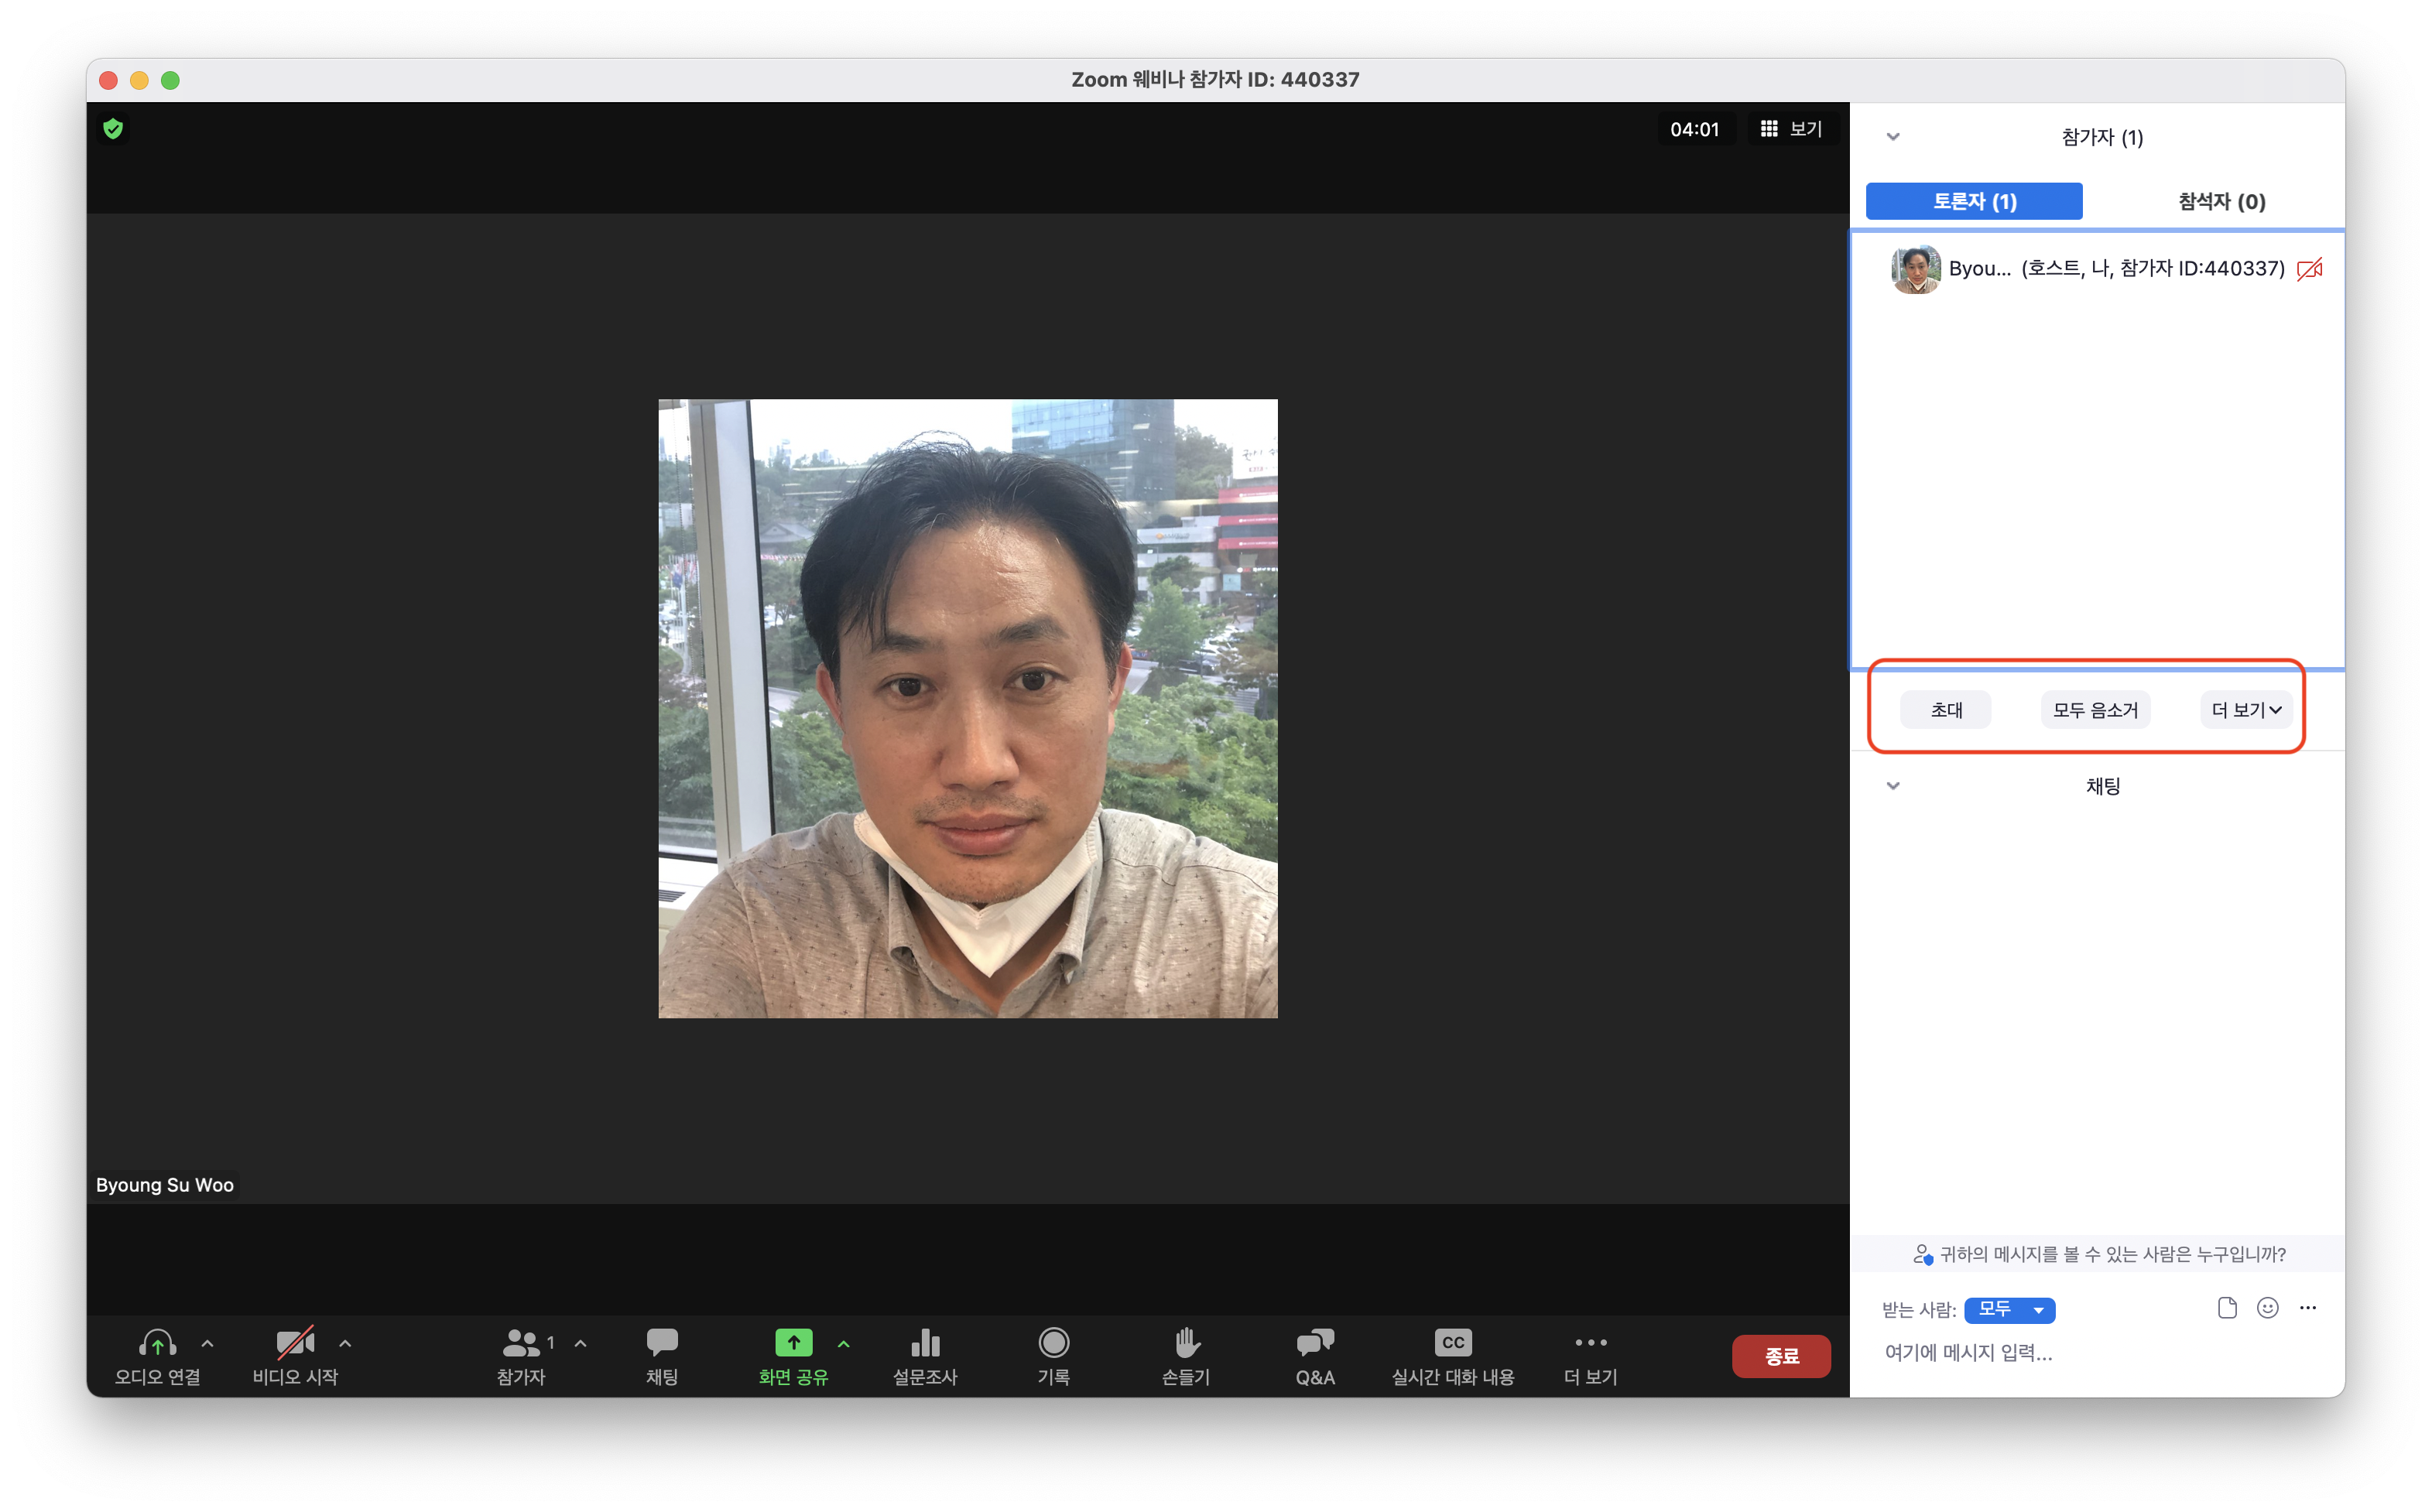Open the Q&A icon in toolbar
The width and height of the screenshot is (2432, 1512).
pyautogui.click(x=1314, y=1343)
